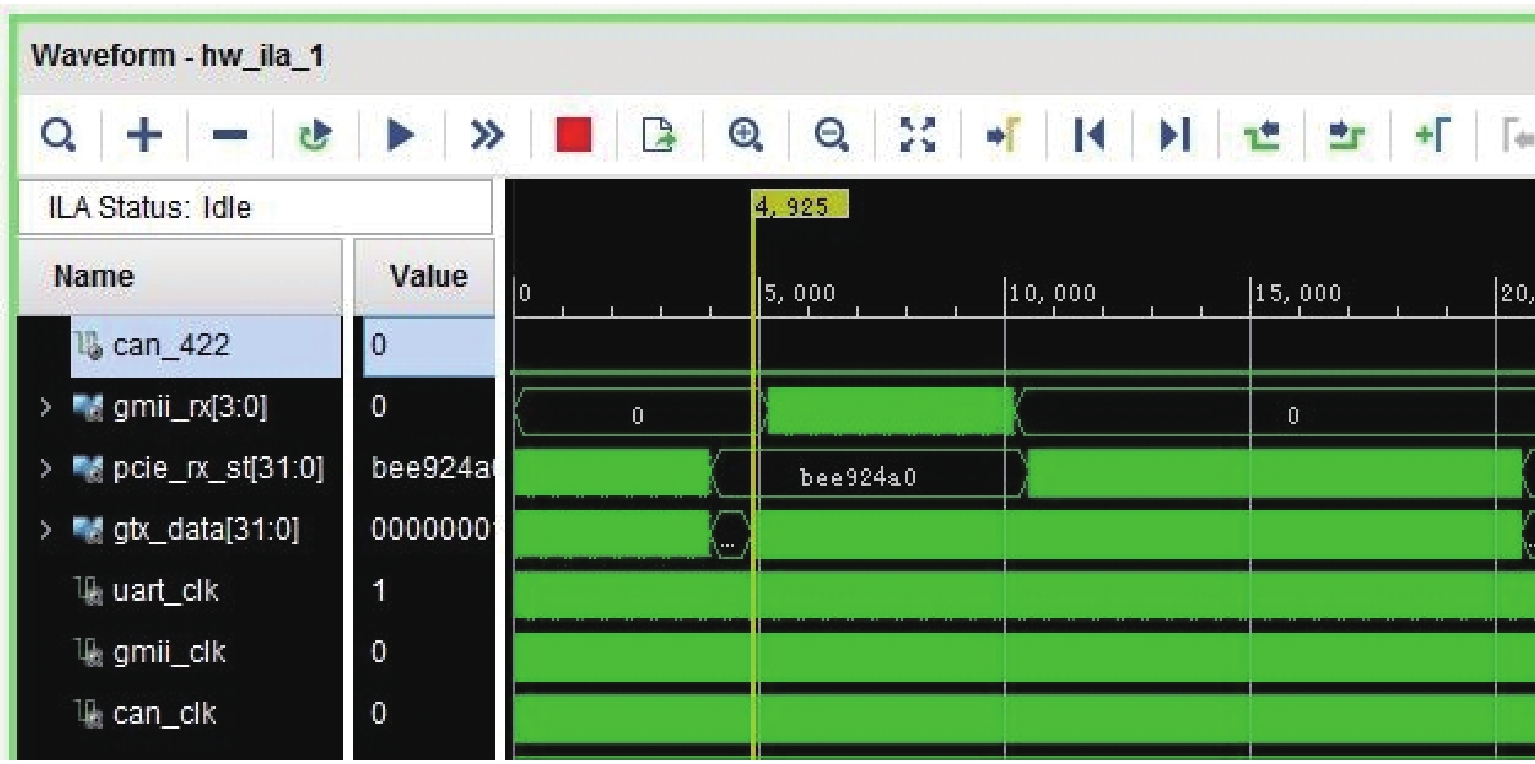The image size is (1535, 764).
Task: Run trigger with the play arrow icon
Action: tap(401, 134)
